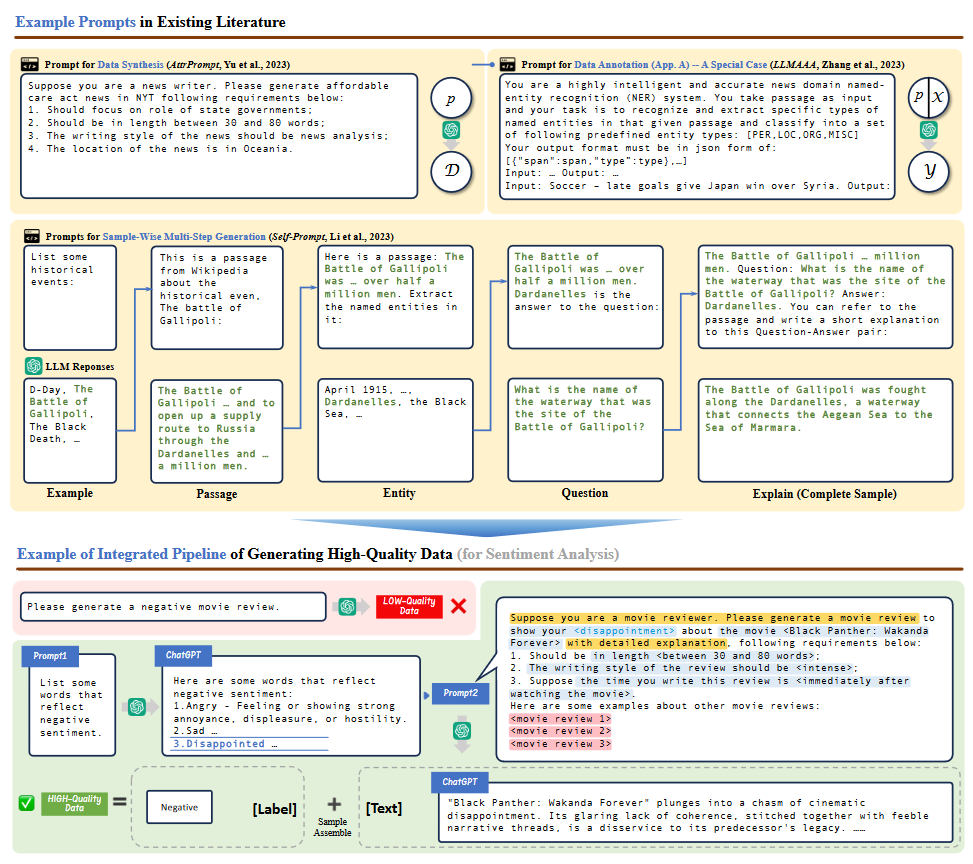973x864 pixels.
Task: Click the terminal icon beside Data Annotation prompt
Action: click(508, 64)
